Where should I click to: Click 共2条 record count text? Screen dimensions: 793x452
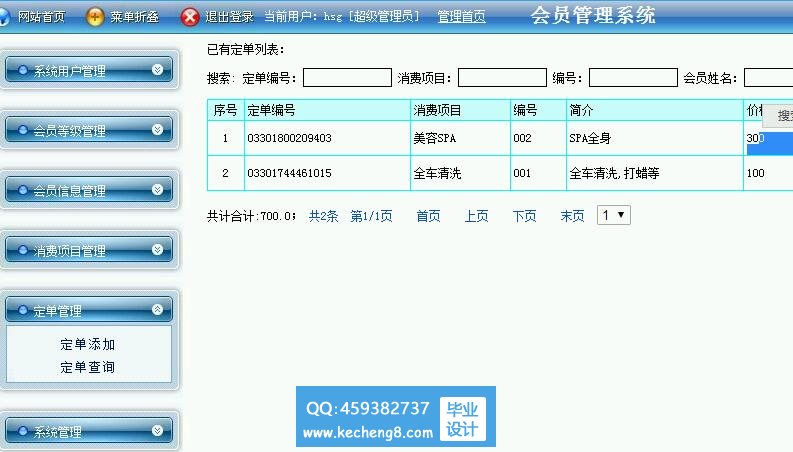pyautogui.click(x=323, y=216)
